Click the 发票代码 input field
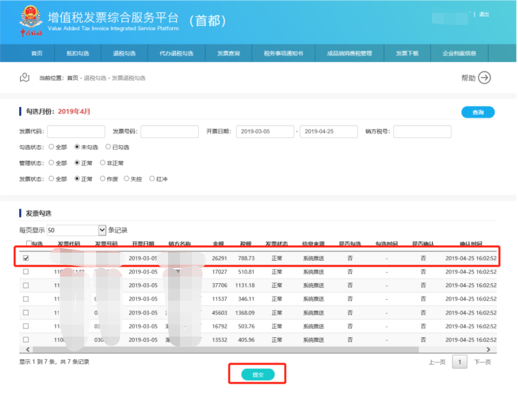The width and height of the screenshot is (518, 394). (76, 131)
